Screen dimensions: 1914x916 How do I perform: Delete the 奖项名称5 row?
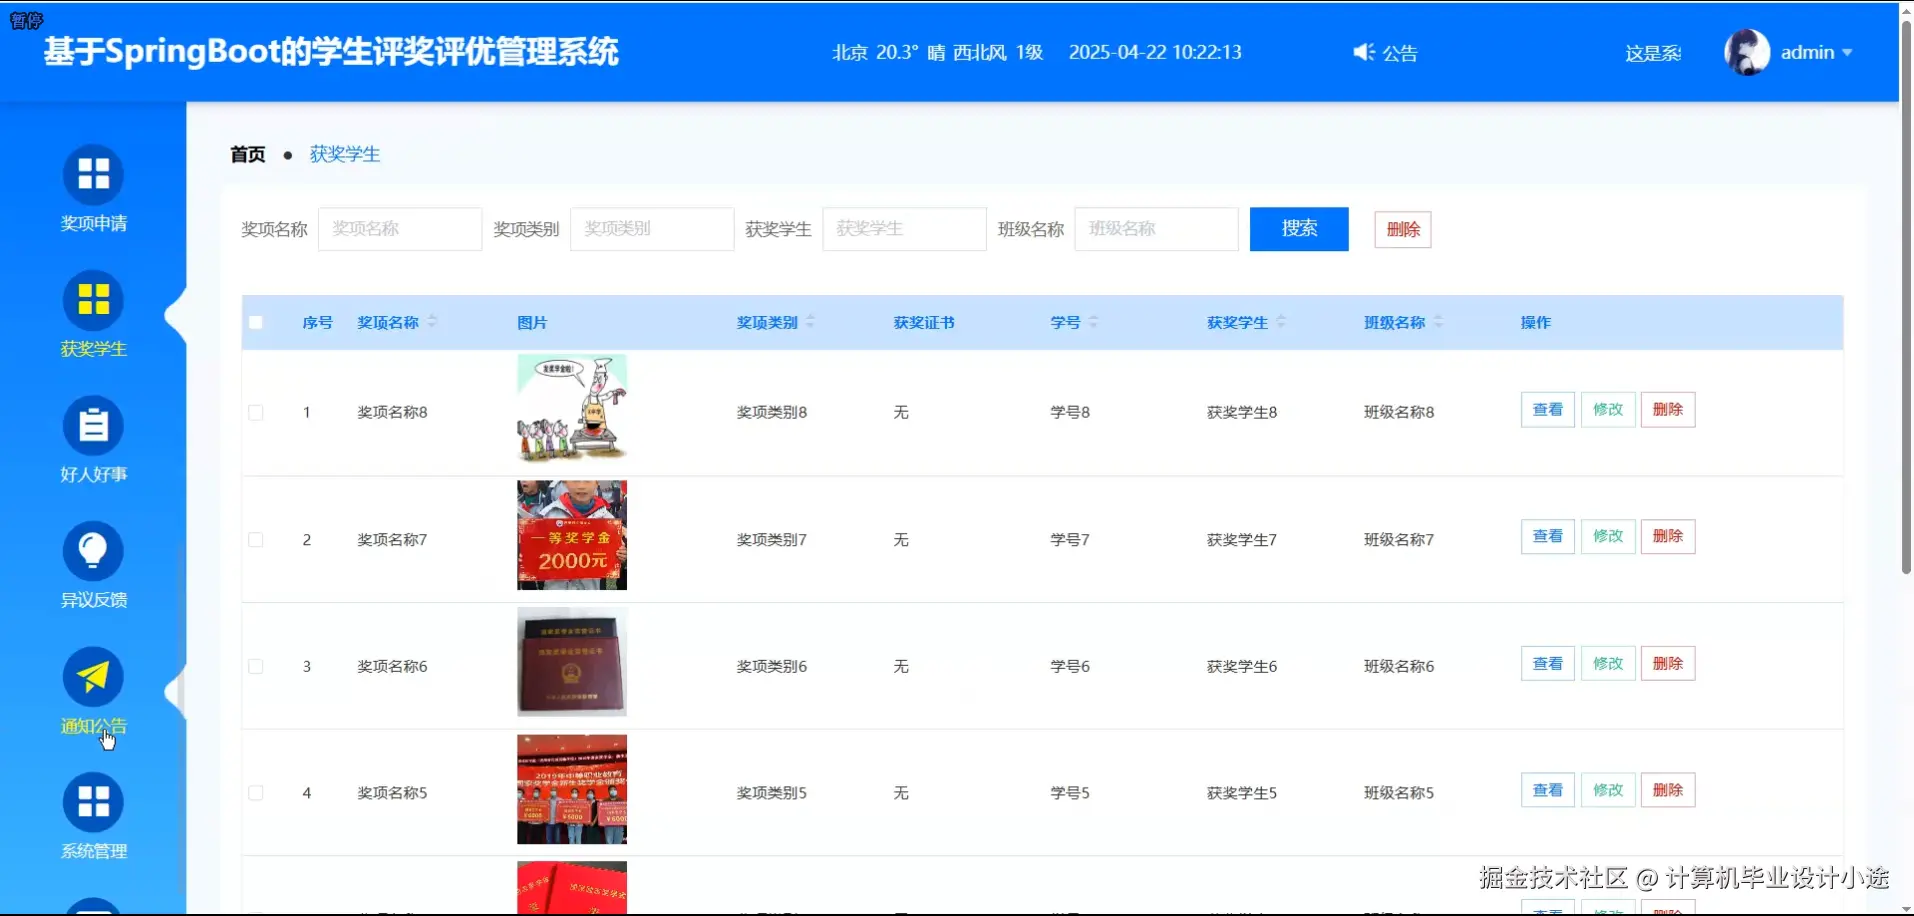(1668, 790)
